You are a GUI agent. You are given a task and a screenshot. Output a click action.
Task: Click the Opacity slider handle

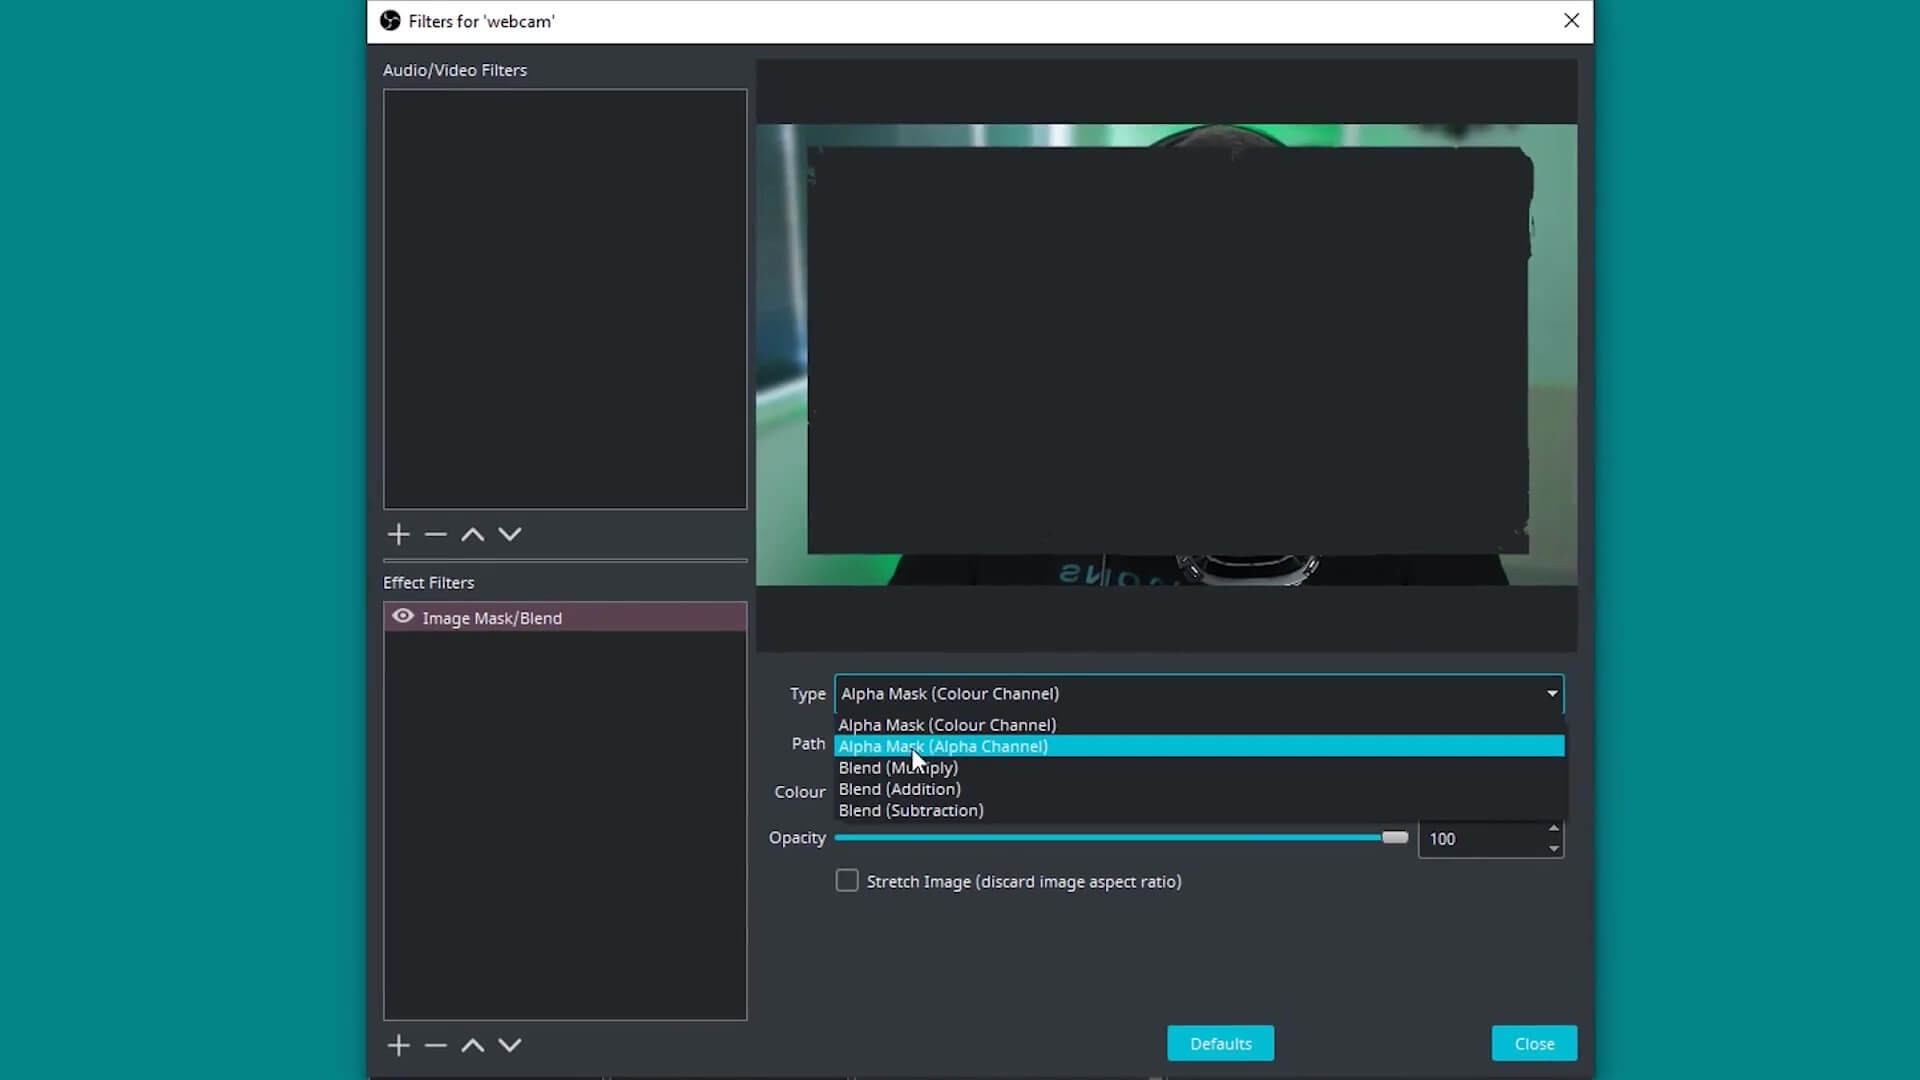1395,838
